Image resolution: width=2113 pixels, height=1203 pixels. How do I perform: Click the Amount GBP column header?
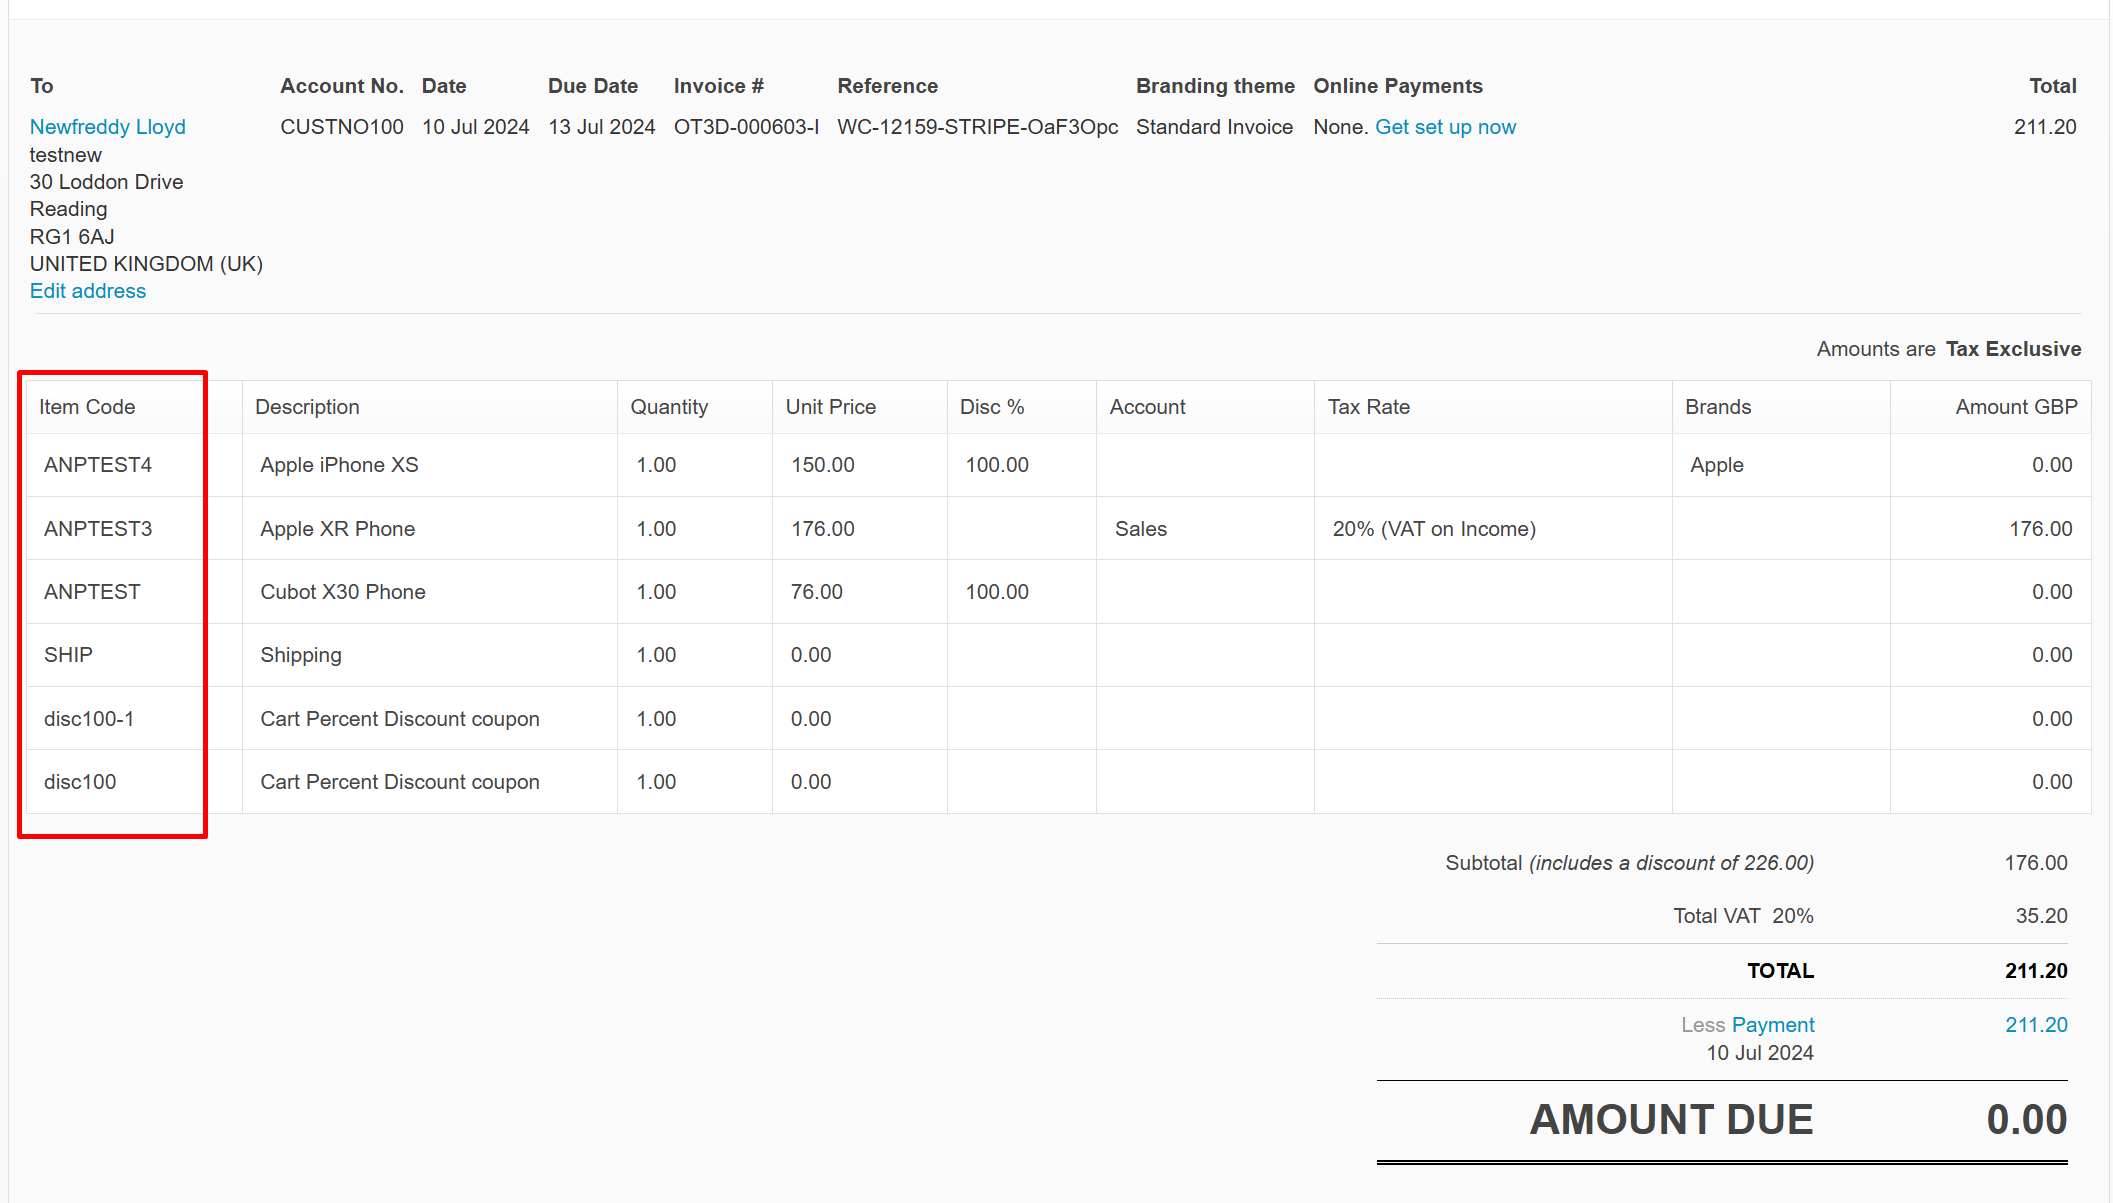pyautogui.click(x=2015, y=407)
